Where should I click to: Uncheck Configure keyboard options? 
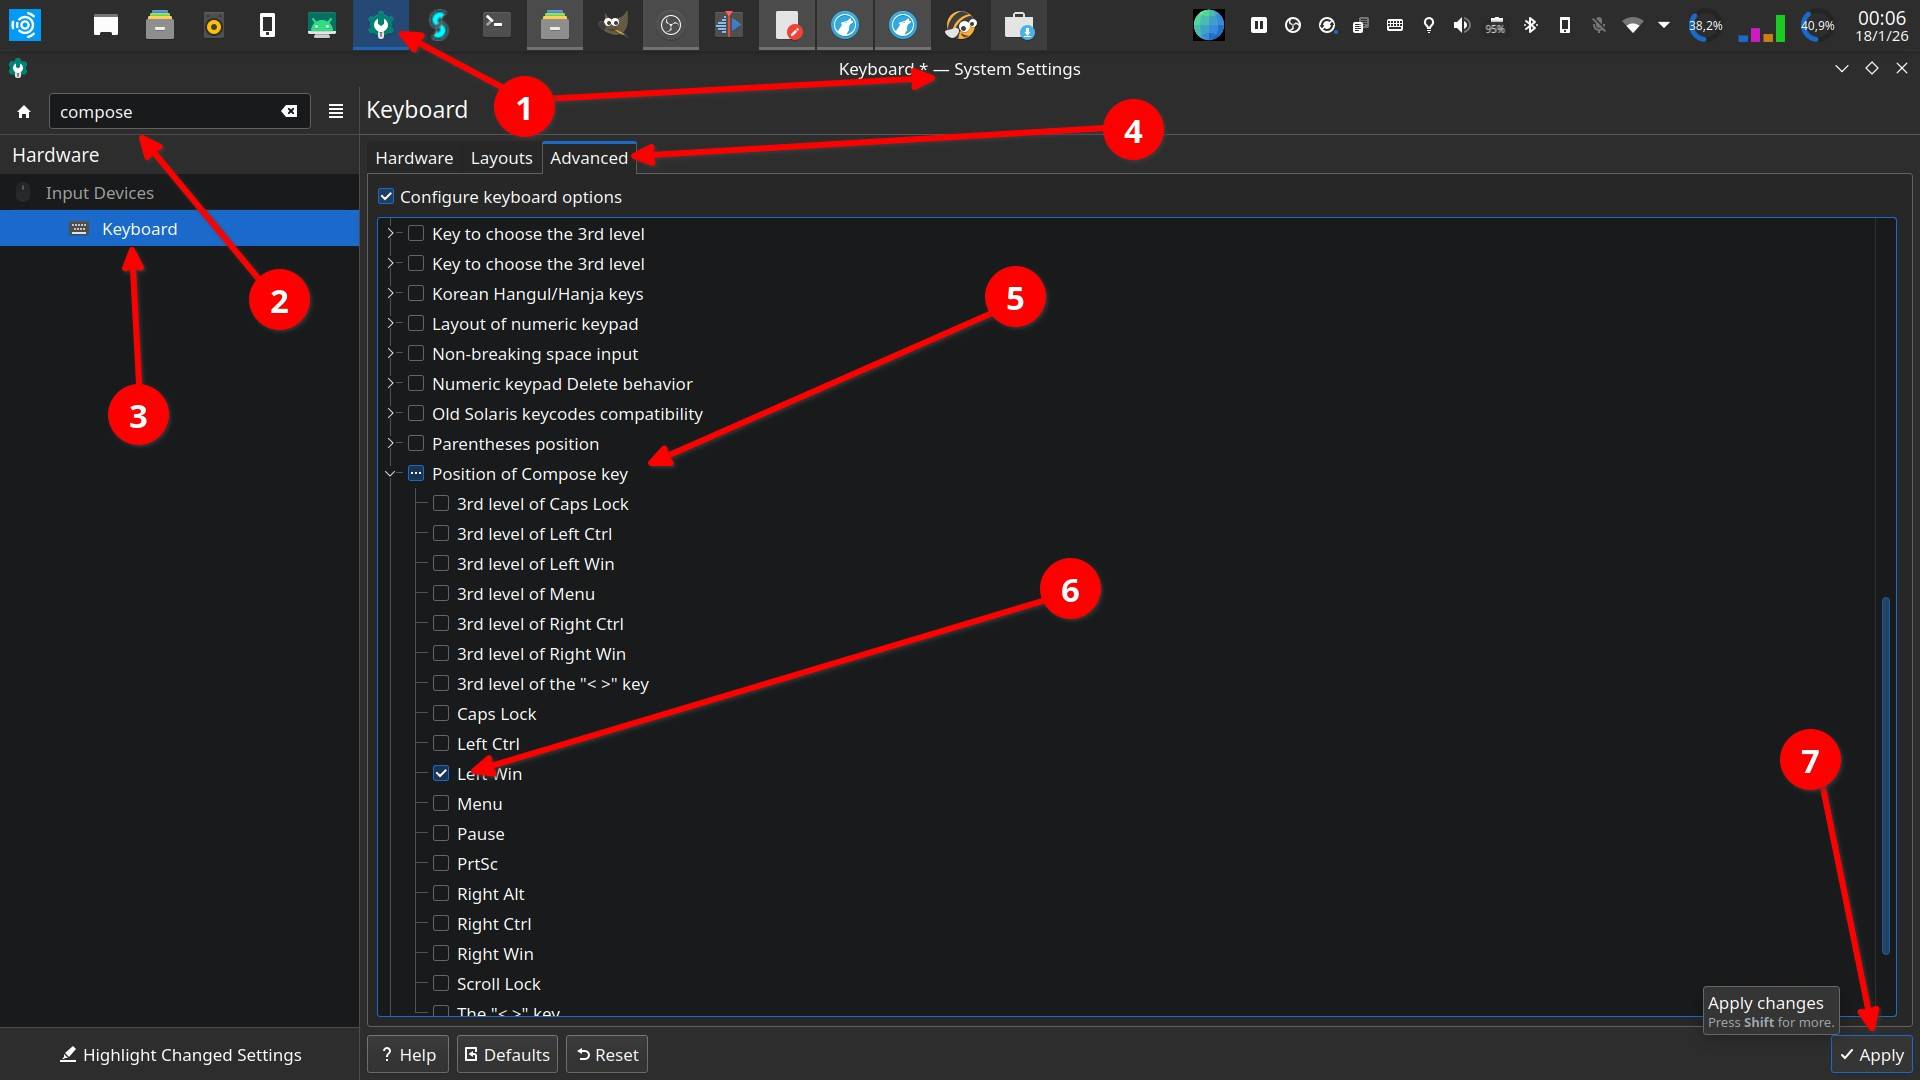pos(386,196)
